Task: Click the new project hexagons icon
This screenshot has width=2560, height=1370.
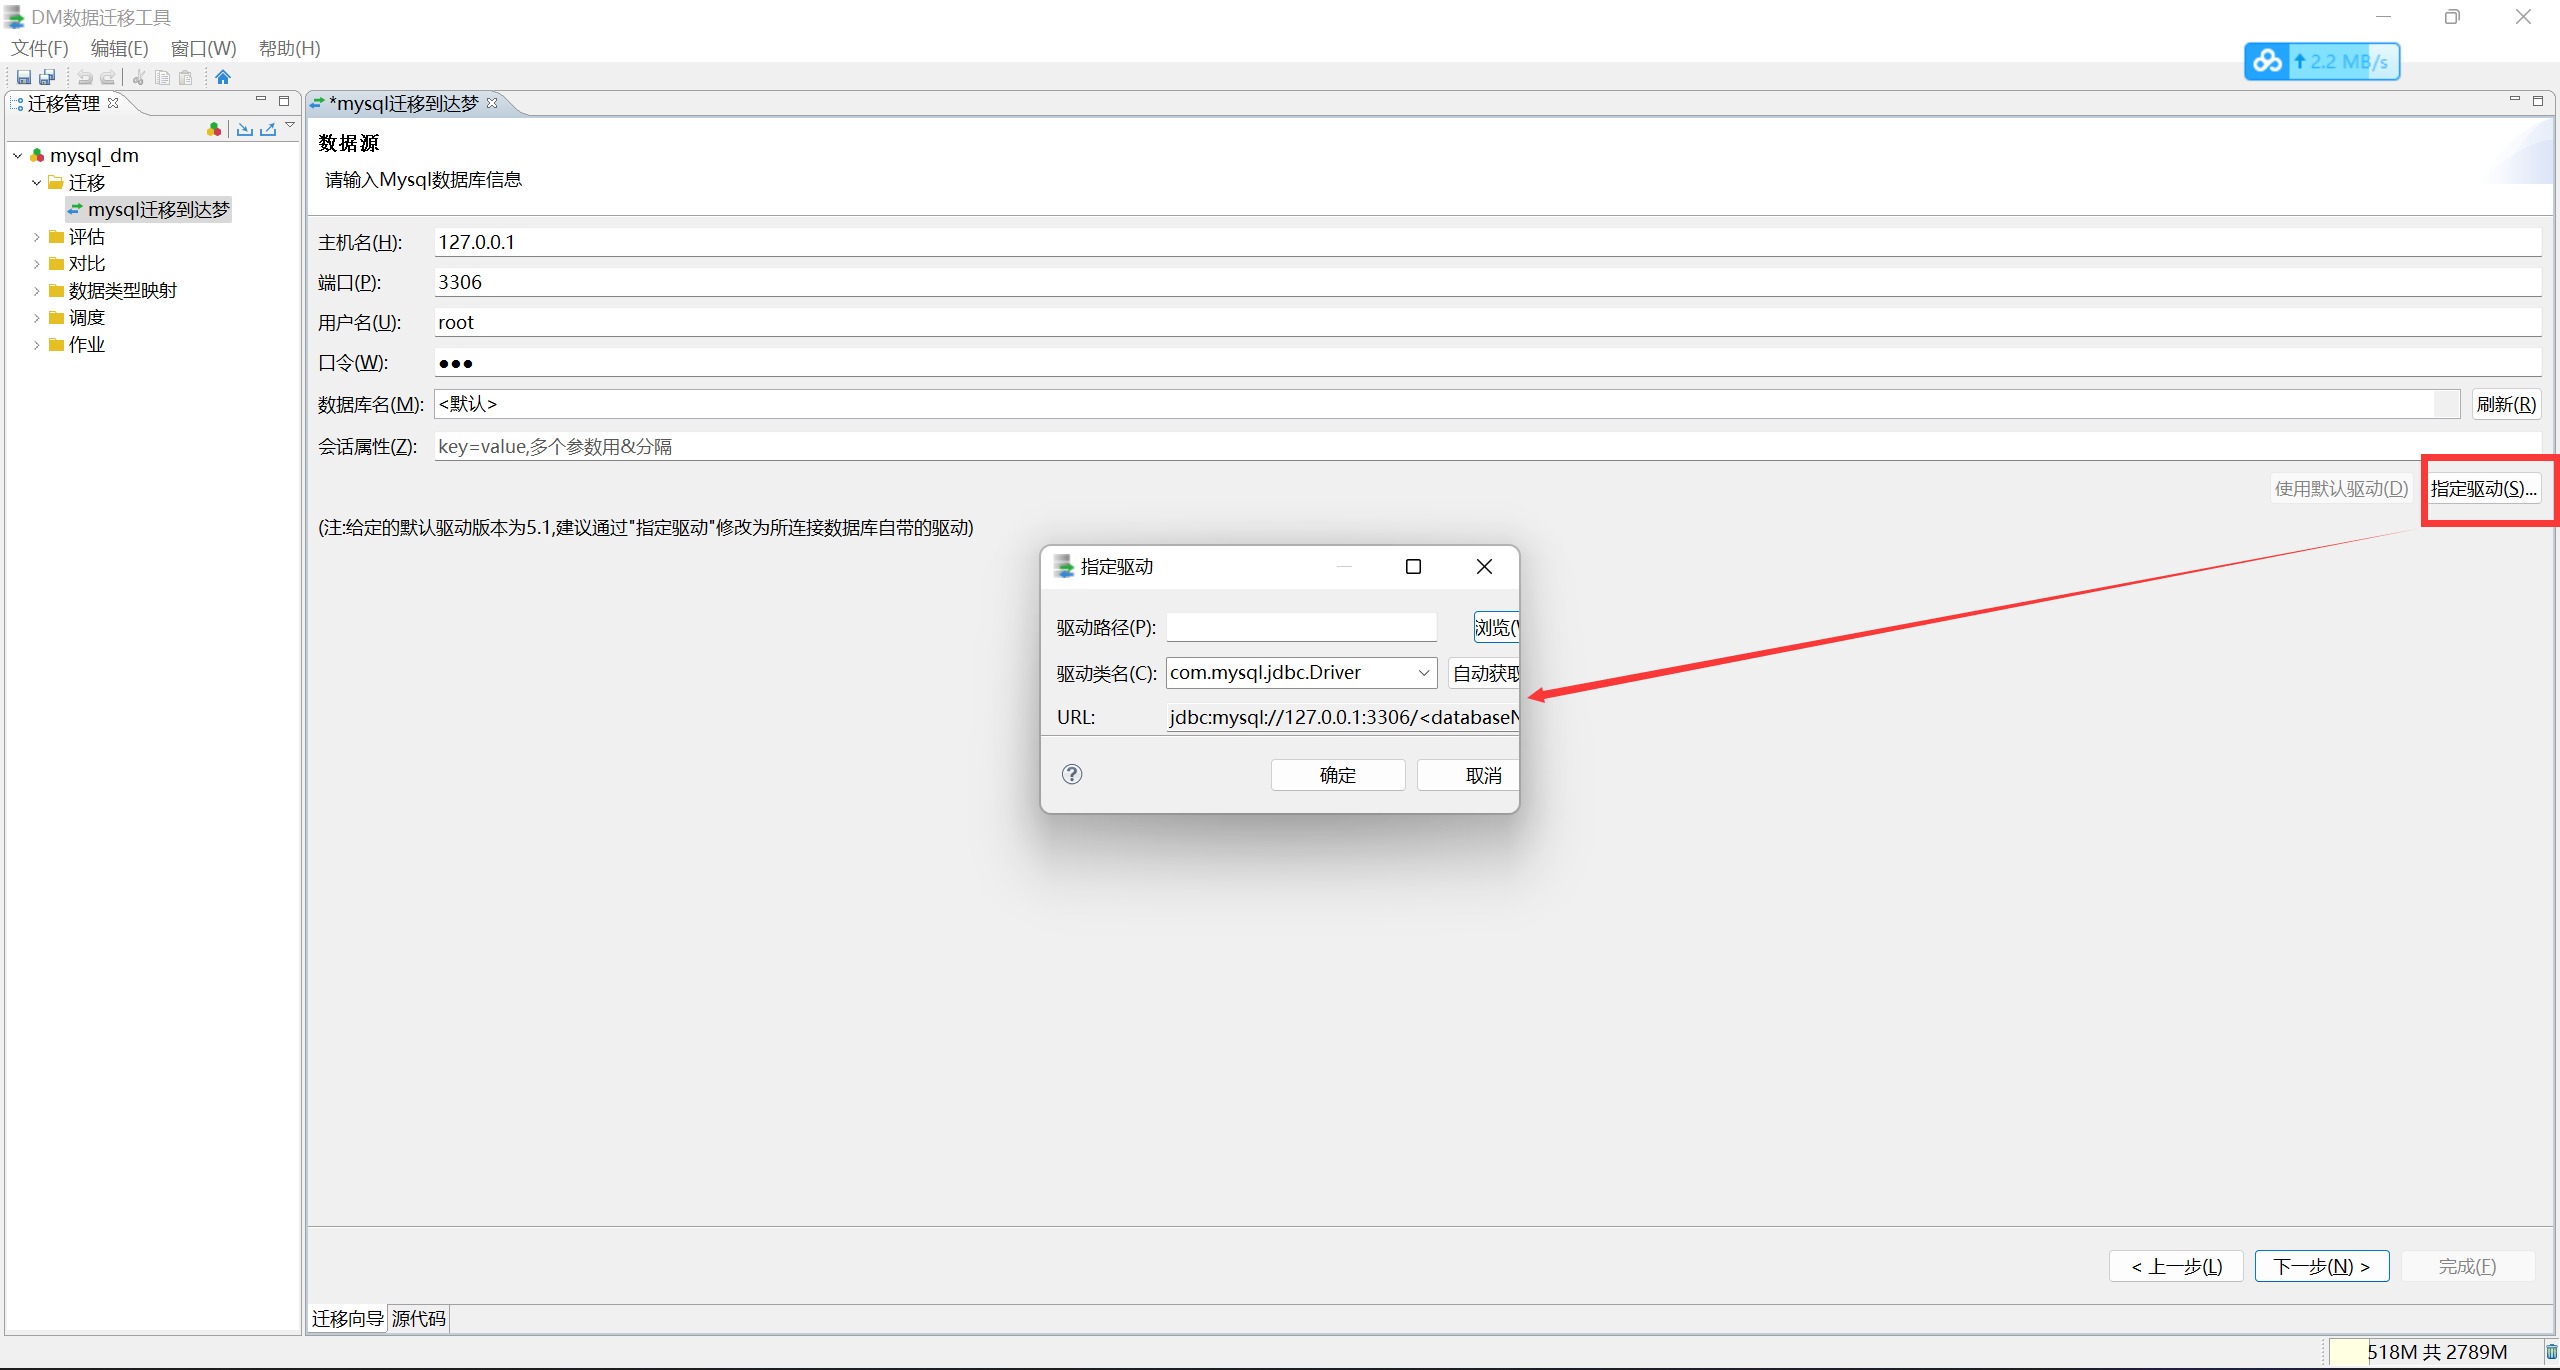Action: pyautogui.click(x=213, y=129)
